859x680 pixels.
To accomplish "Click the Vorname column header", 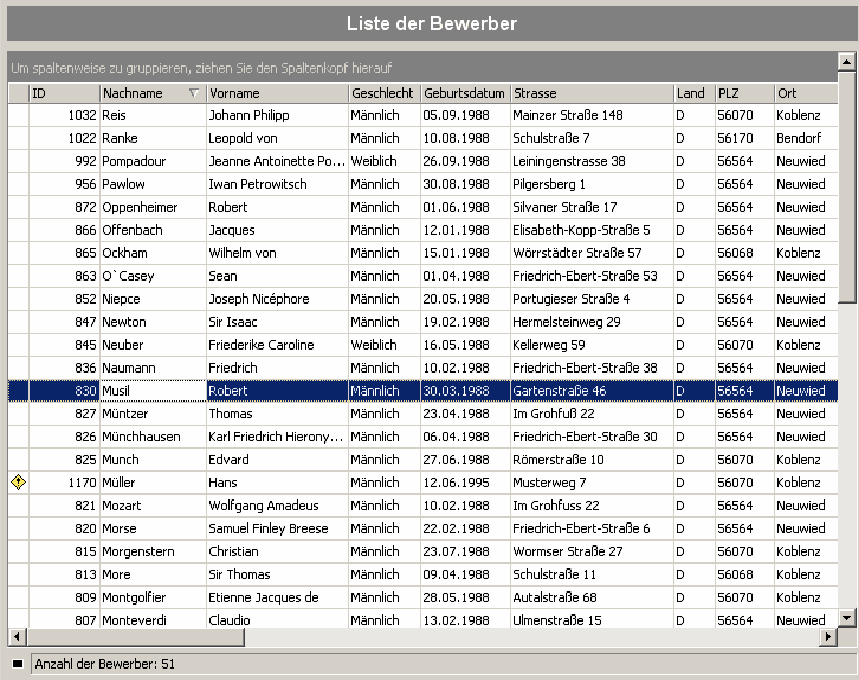I will [x=277, y=93].
